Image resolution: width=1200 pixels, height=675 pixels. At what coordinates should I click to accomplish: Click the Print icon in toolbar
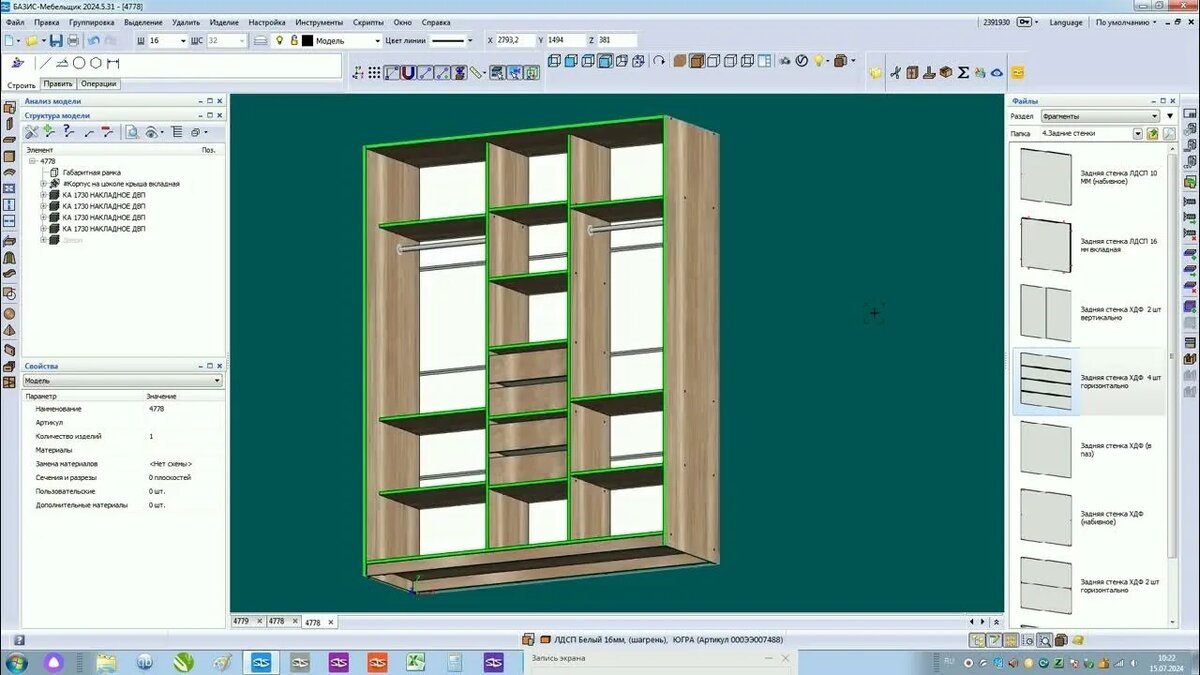coord(73,40)
